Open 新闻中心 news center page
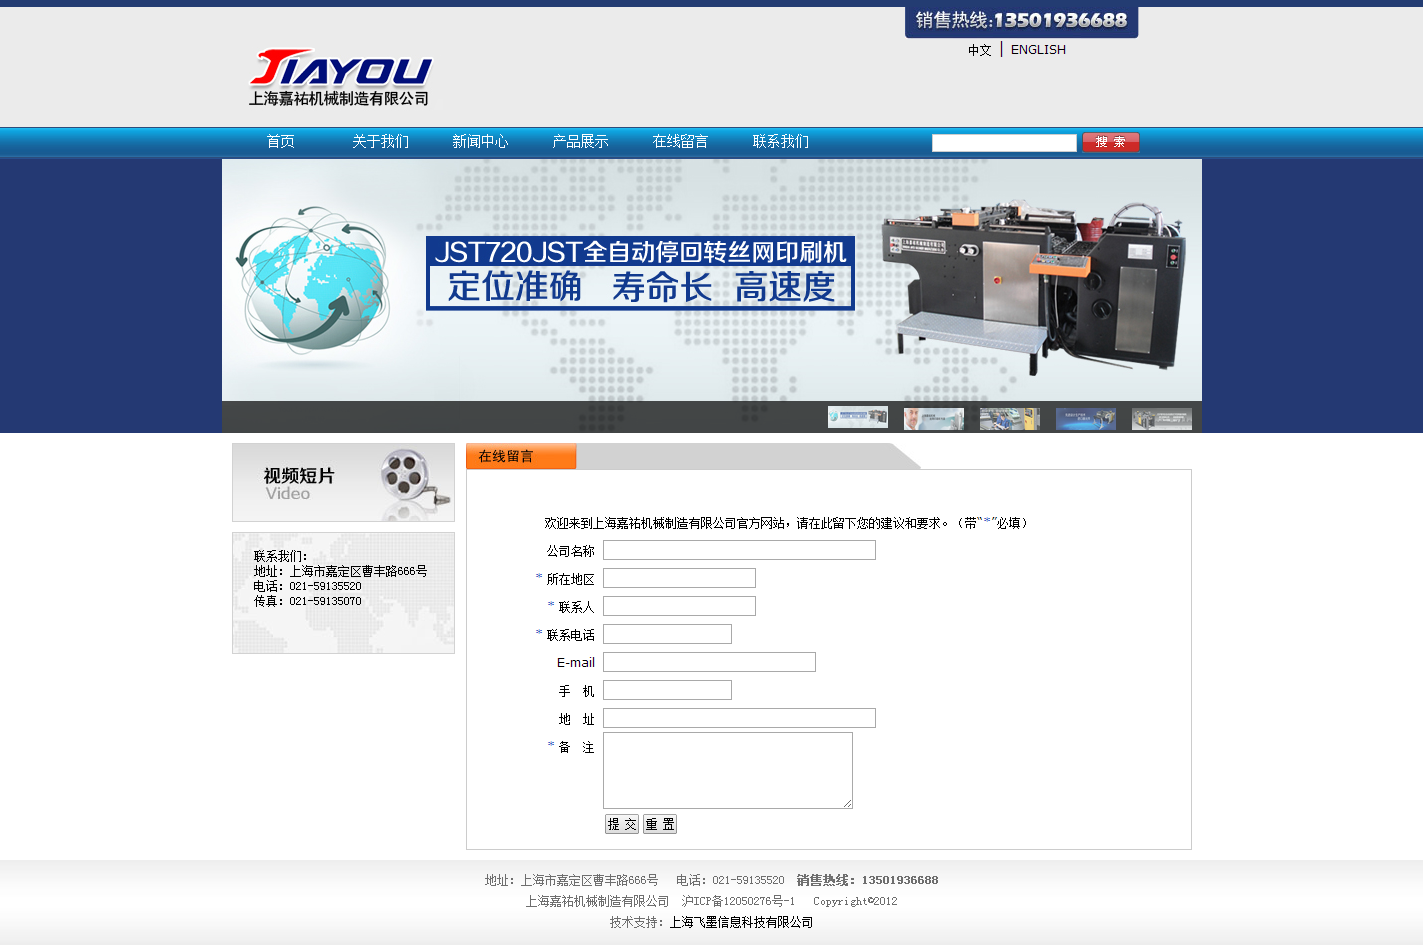 click(x=480, y=142)
